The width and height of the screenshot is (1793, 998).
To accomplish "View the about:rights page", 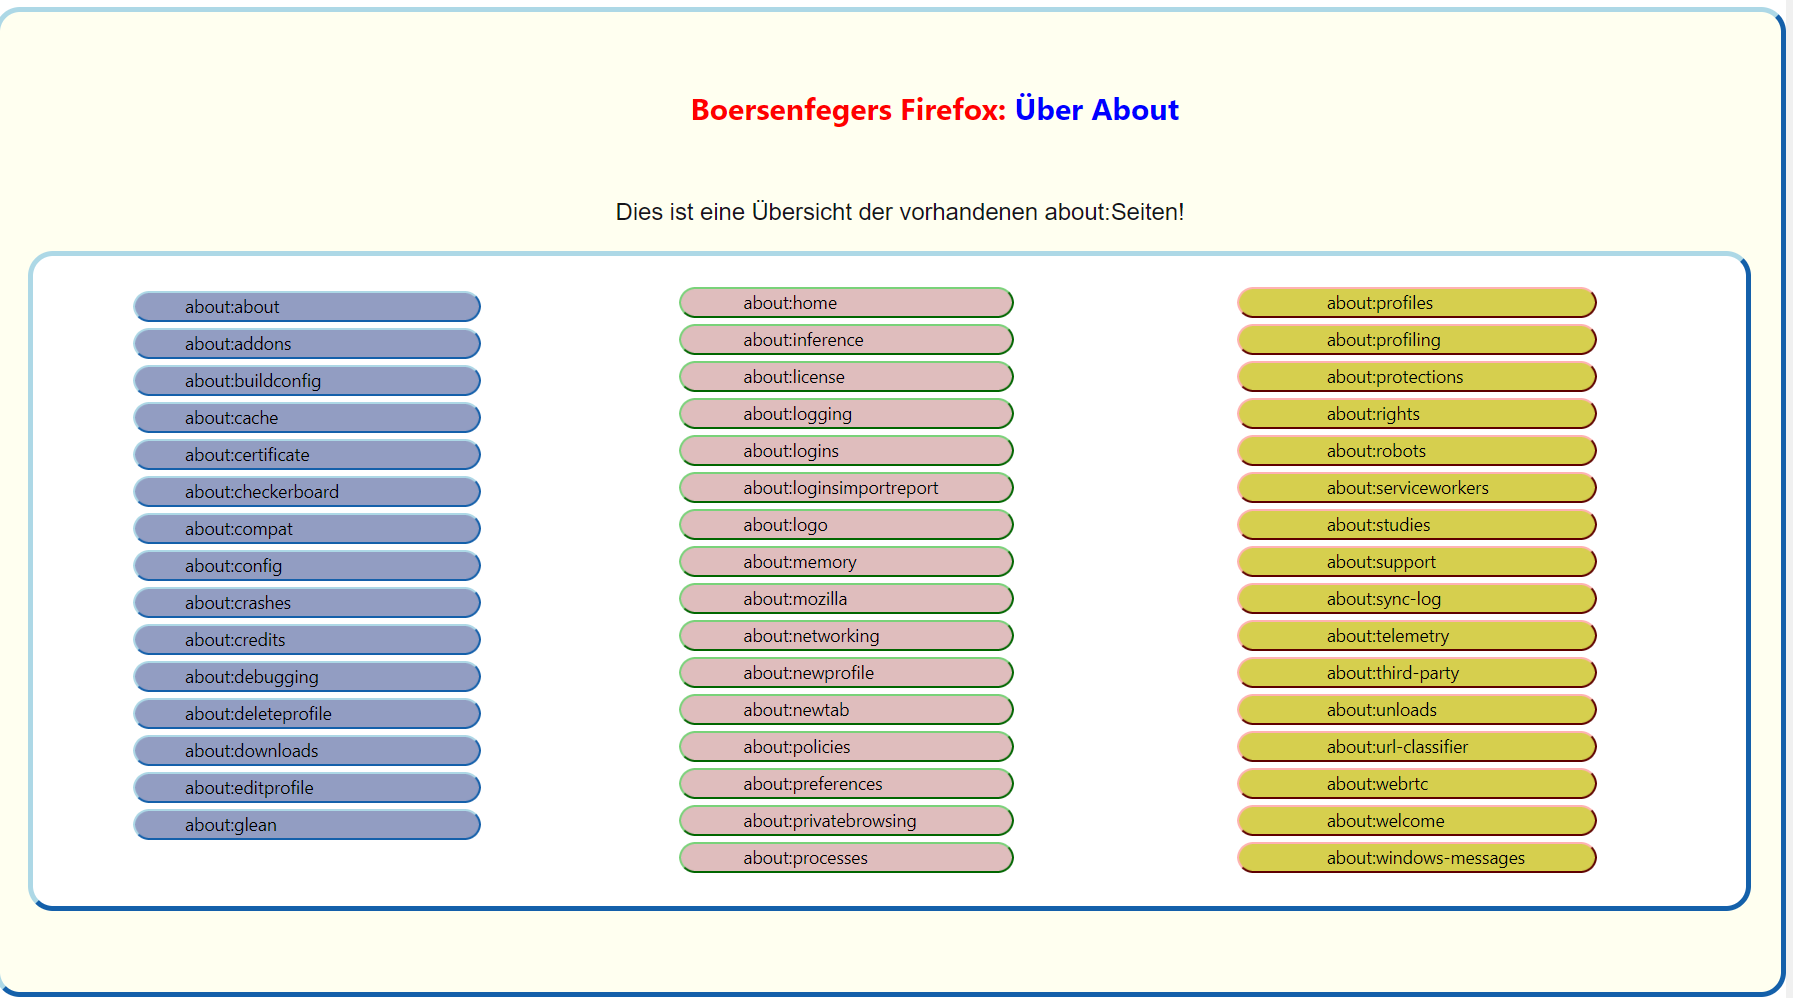I will click(x=1417, y=414).
